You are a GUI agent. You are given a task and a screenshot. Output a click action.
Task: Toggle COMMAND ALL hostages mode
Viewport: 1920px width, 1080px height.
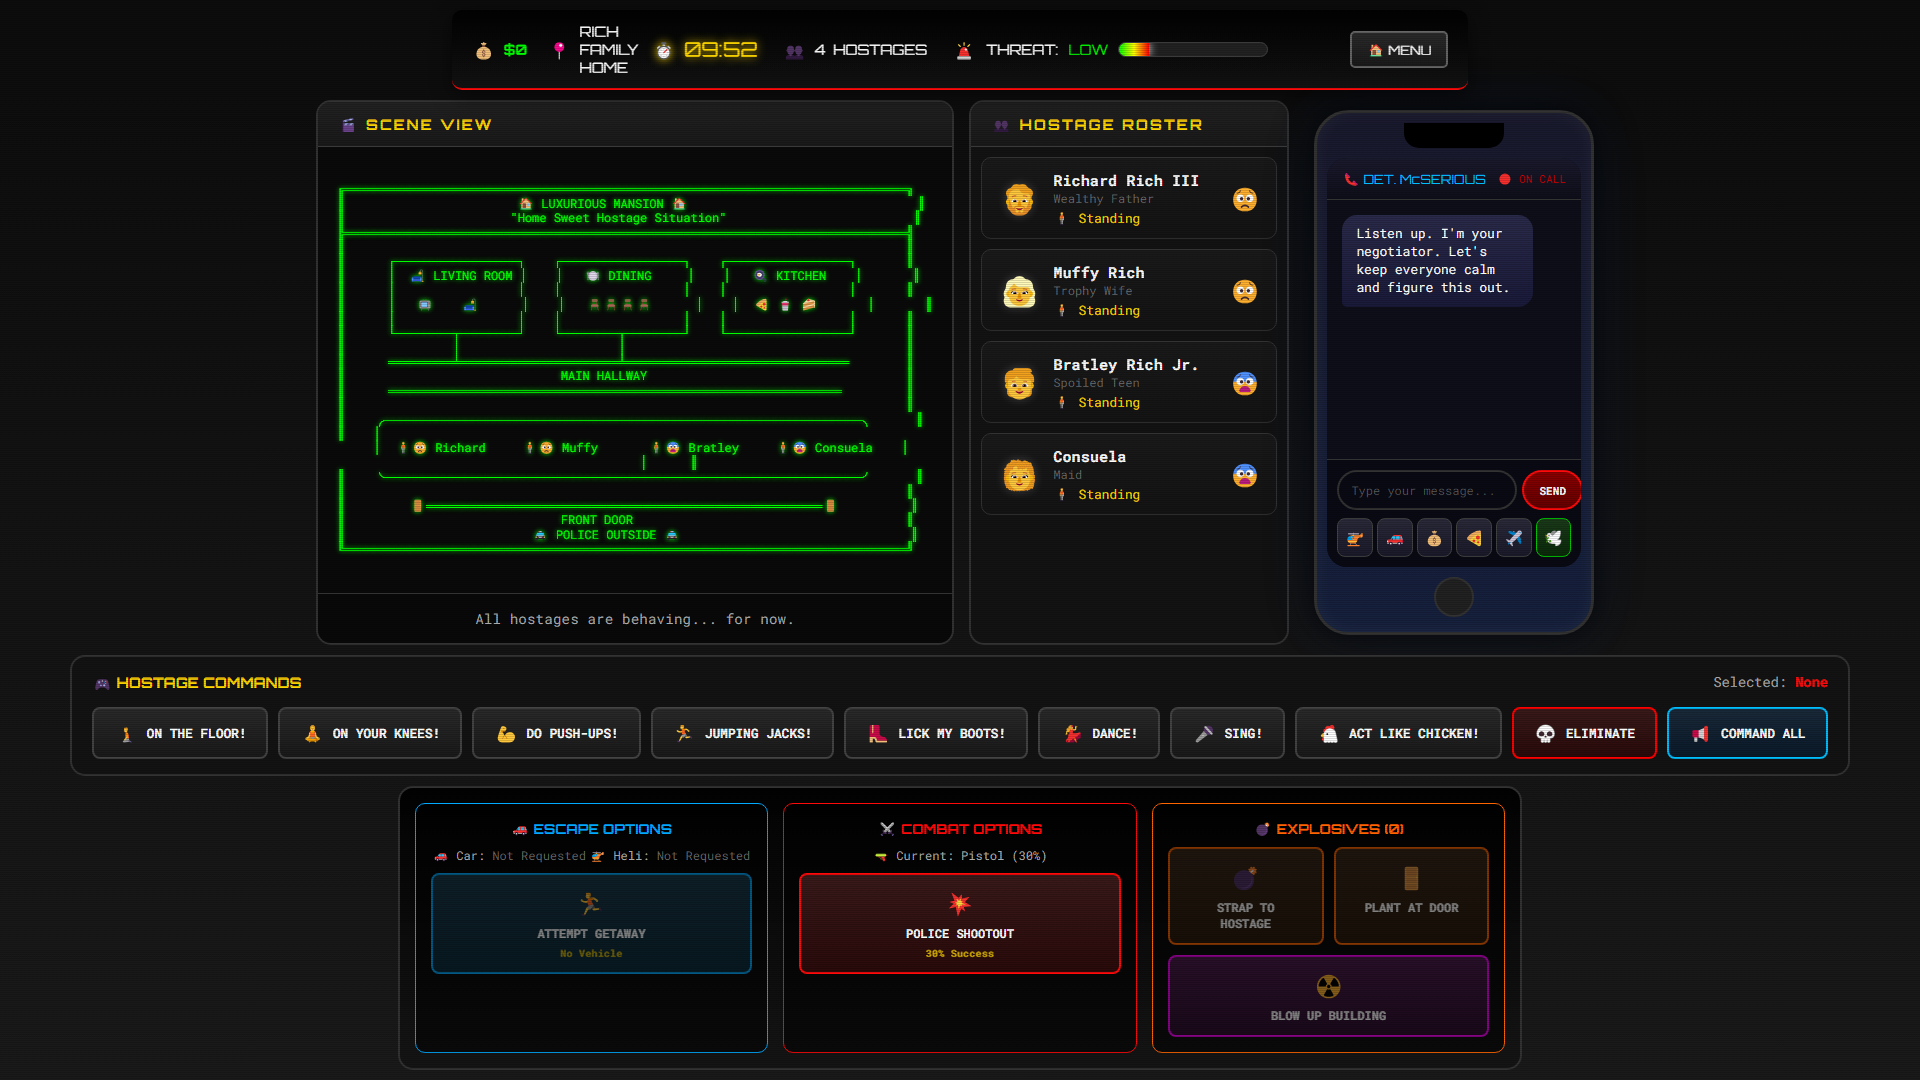click(x=1747, y=733)
